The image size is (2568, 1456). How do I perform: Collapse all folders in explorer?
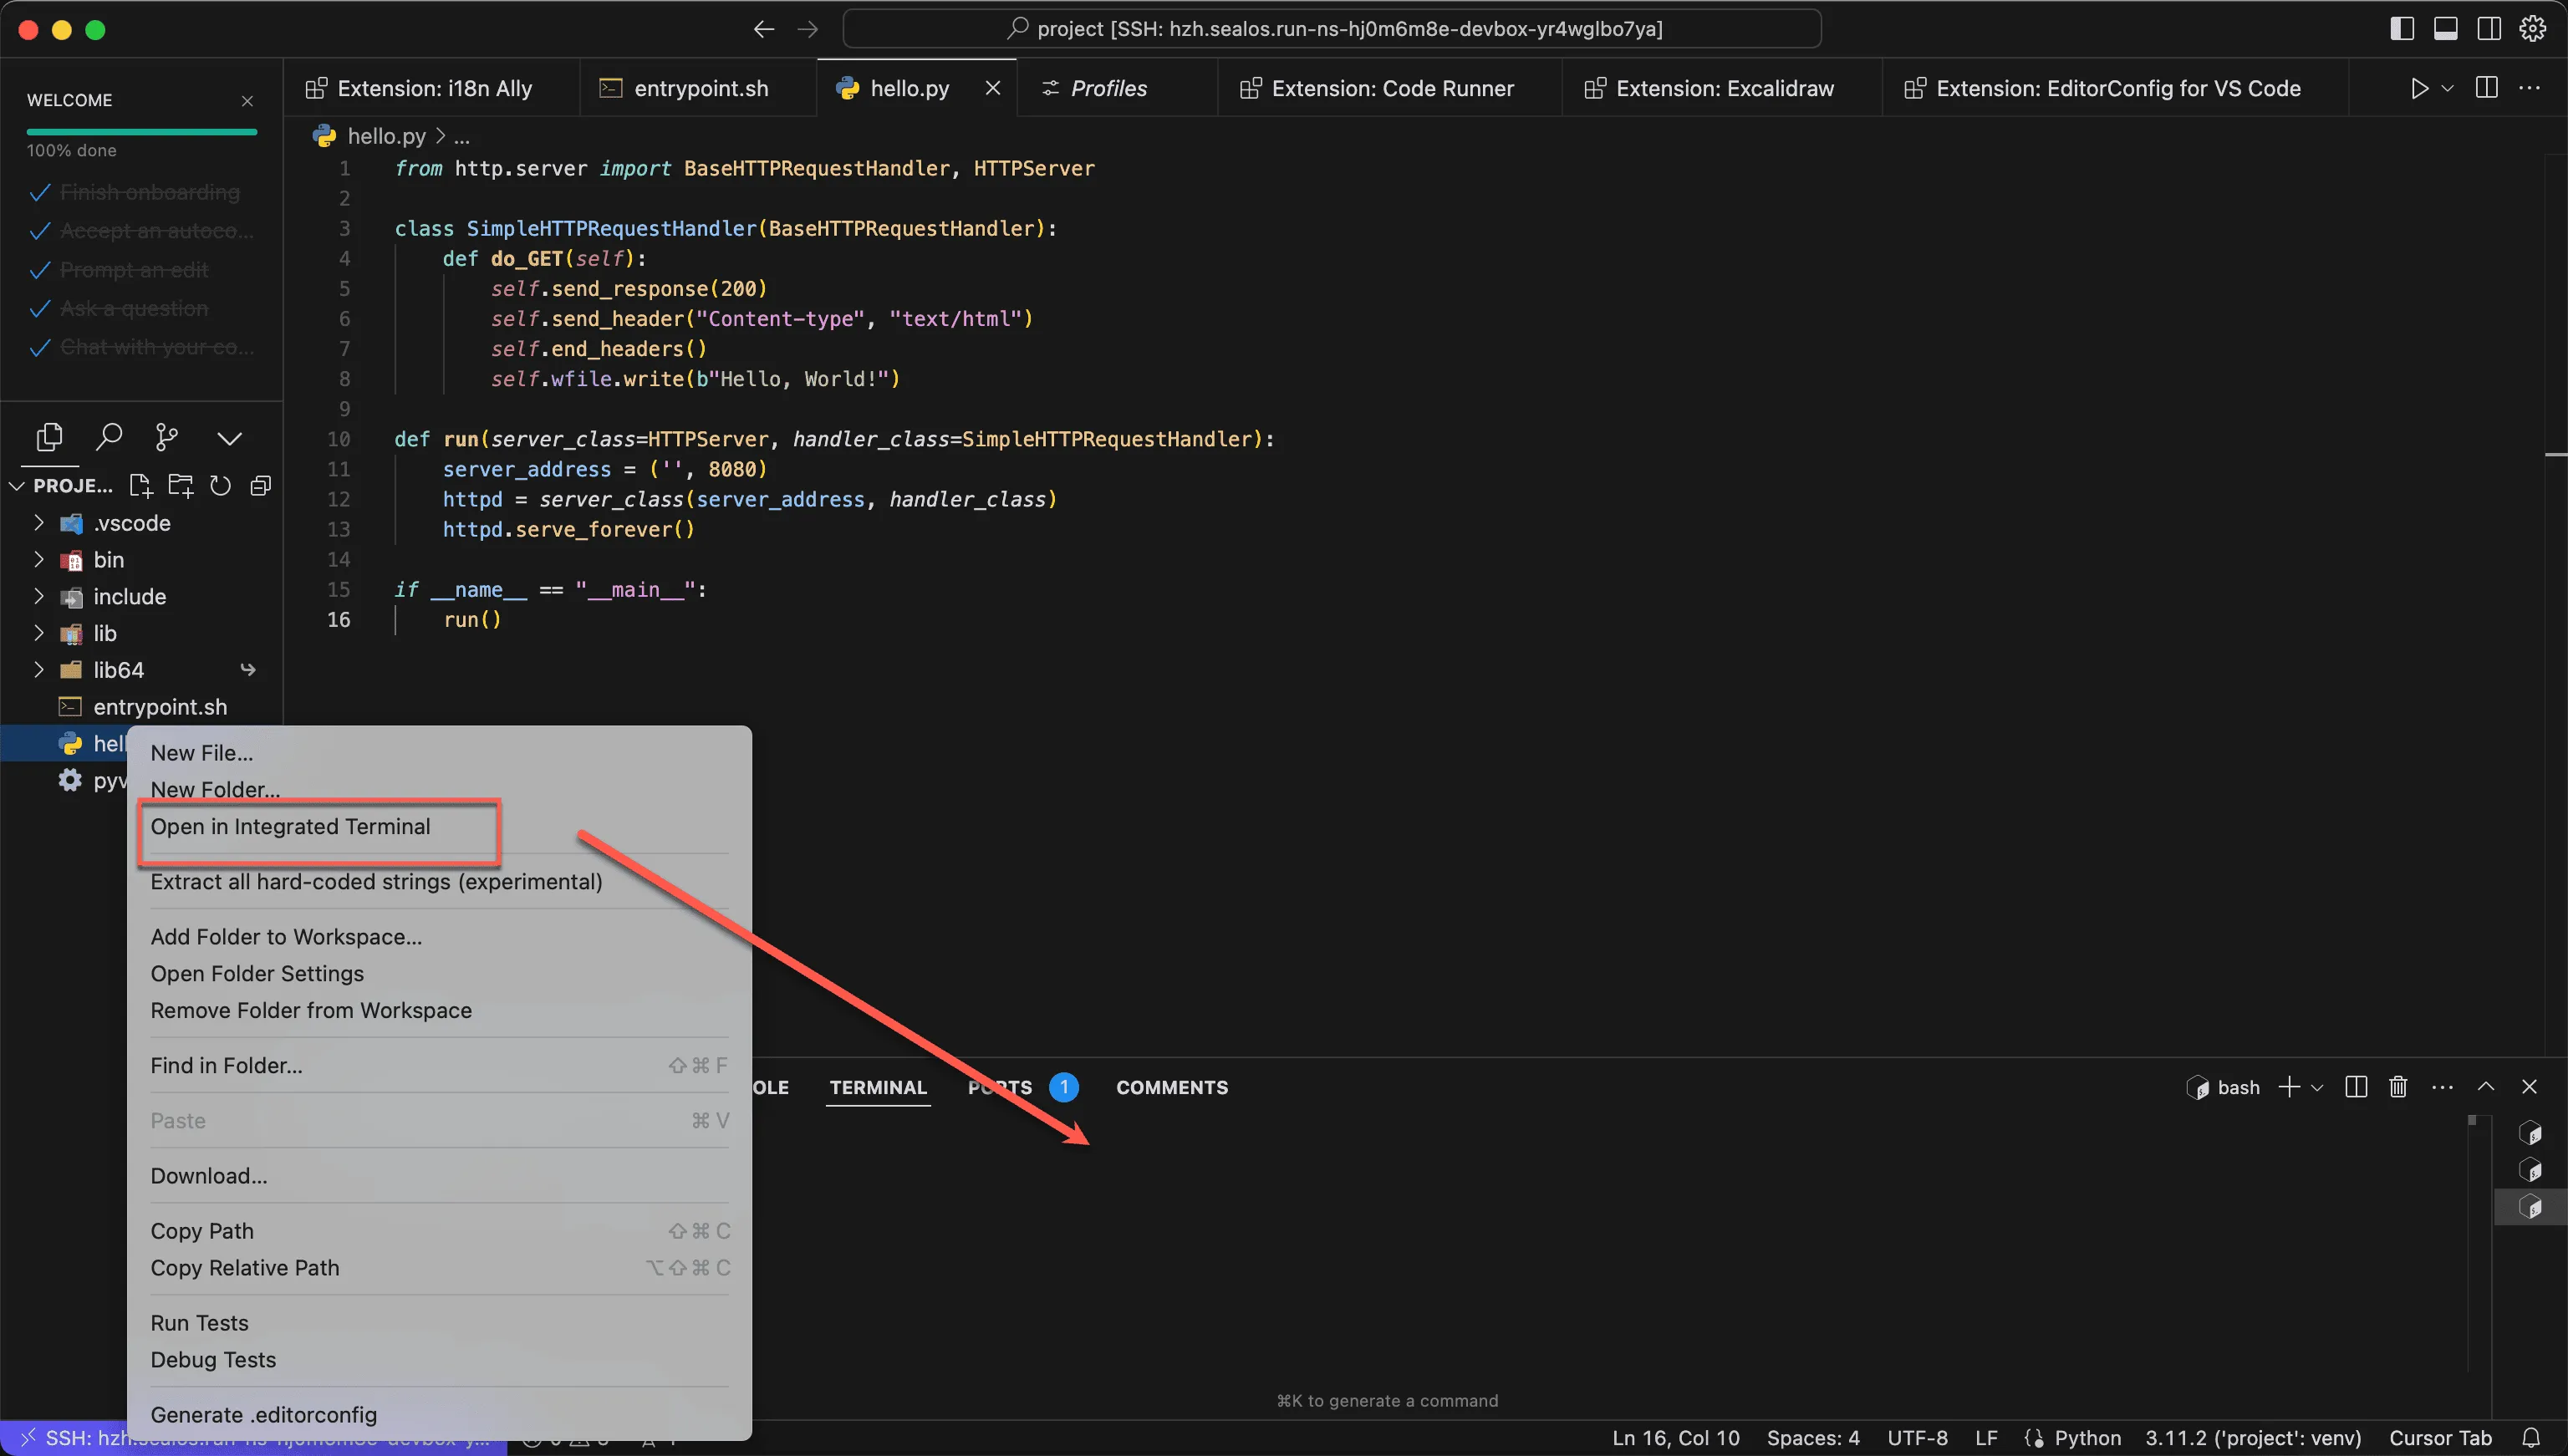point(261,486)
